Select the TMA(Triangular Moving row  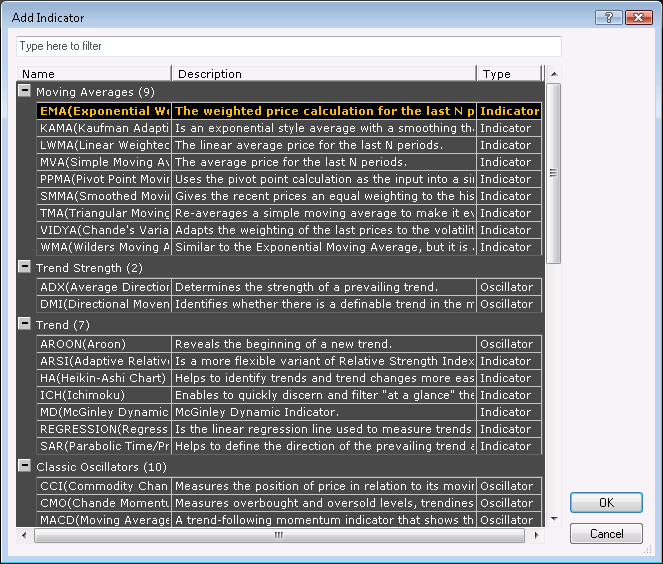point(289,213)
